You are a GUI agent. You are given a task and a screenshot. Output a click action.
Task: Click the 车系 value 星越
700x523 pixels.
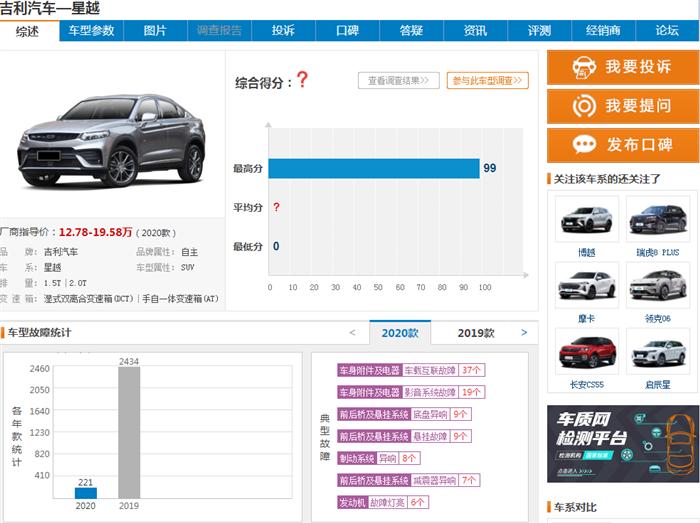tap(53, 268)
